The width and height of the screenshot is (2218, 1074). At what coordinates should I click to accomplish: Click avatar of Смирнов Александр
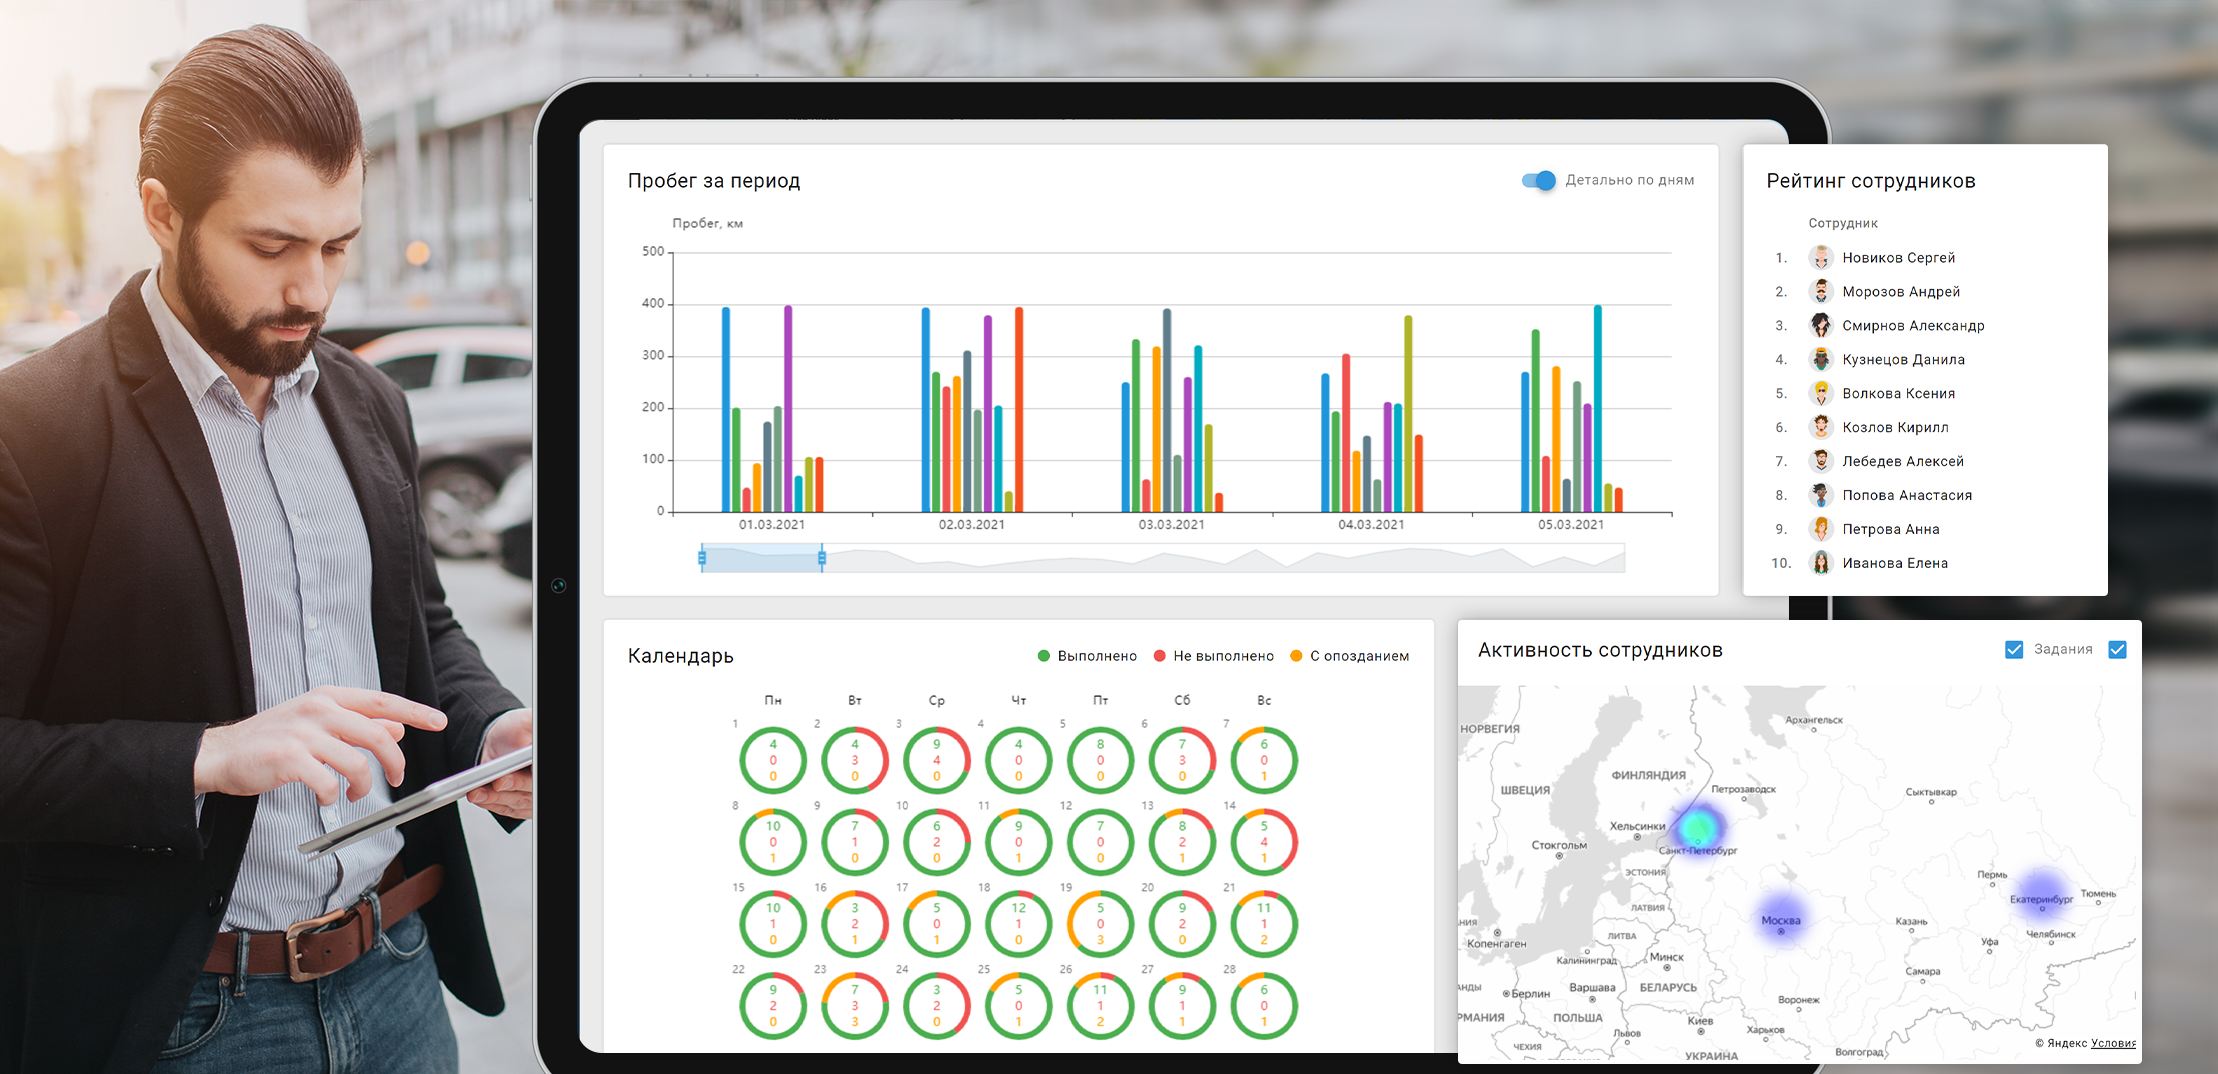pos(1821,326)
